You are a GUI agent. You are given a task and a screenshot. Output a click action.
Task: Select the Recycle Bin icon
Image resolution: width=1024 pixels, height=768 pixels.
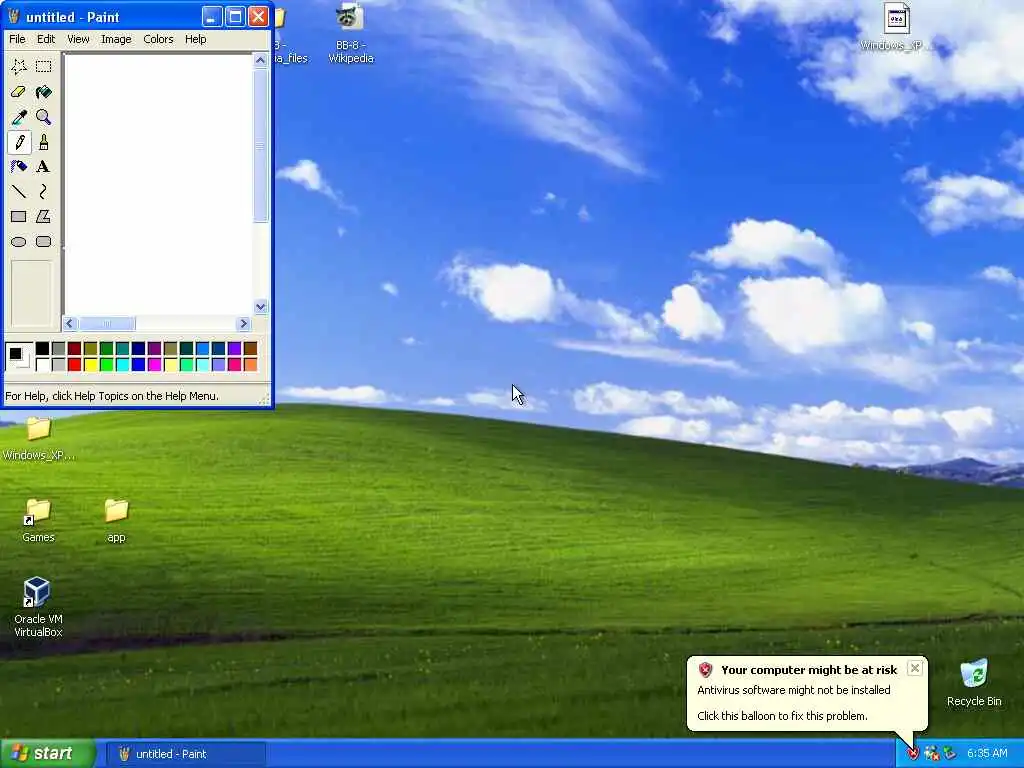(974, 682)
